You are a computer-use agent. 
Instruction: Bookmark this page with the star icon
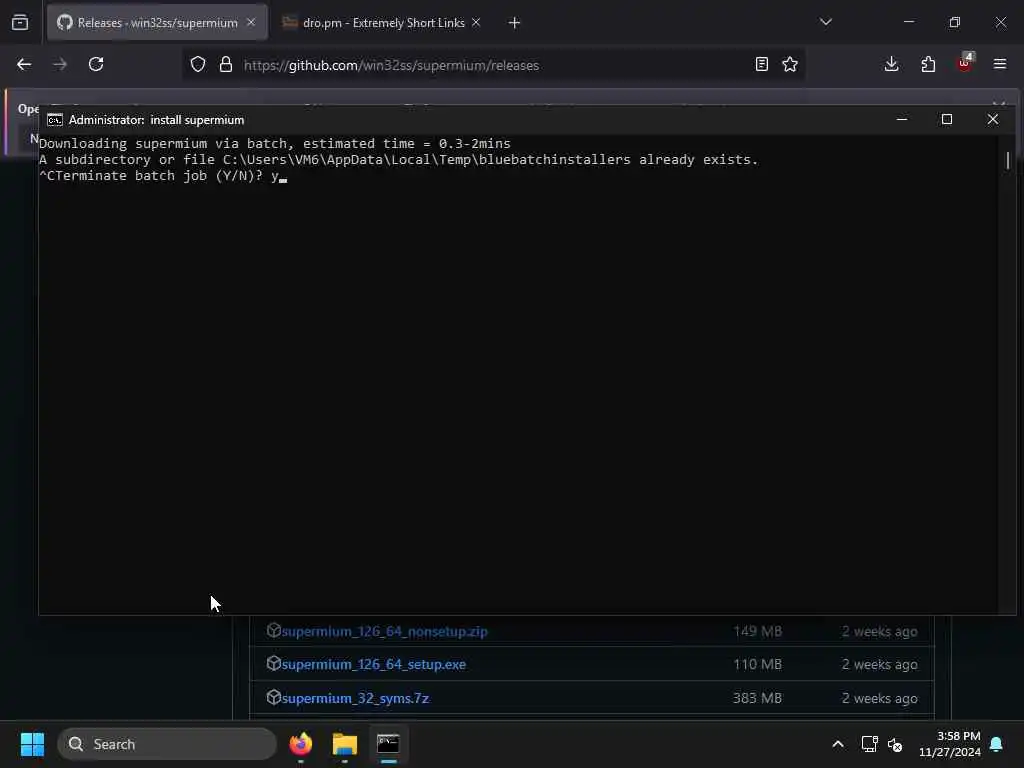[x=790, y=64]
